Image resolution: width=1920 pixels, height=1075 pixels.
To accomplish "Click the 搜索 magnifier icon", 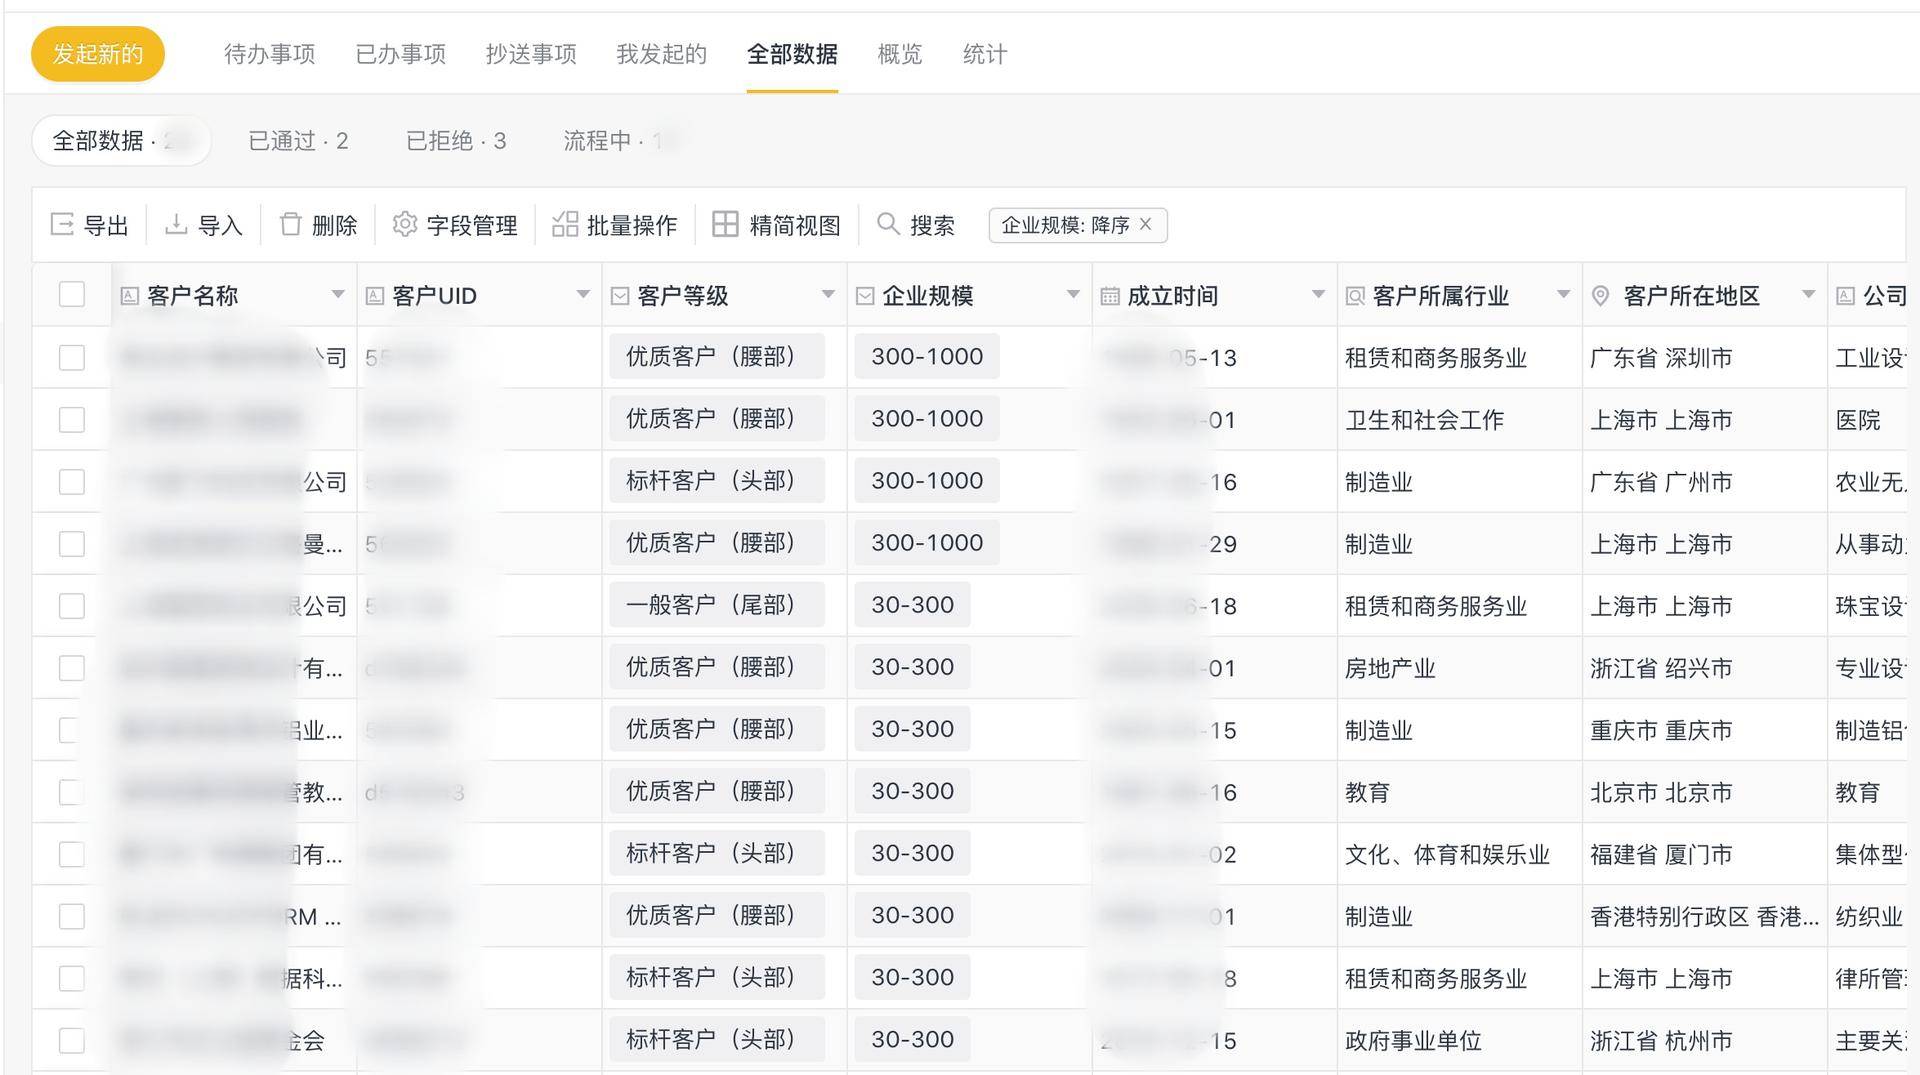I will [887, 225].
